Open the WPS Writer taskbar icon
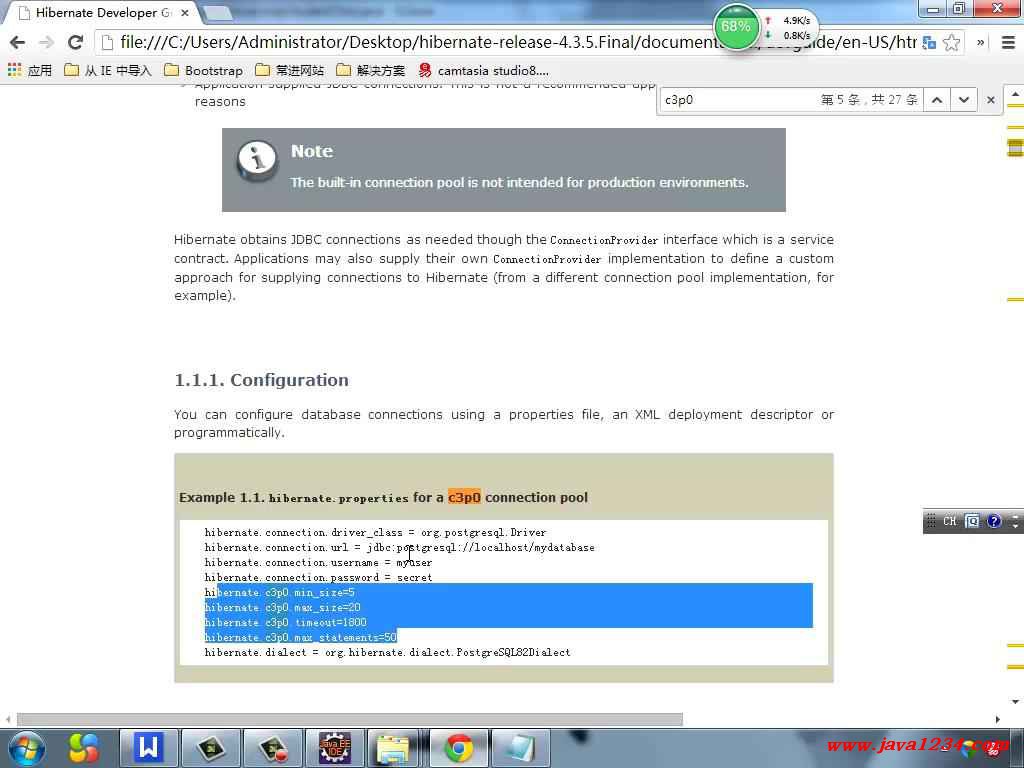The image size is (1024, 768). [x=148, y=748]
